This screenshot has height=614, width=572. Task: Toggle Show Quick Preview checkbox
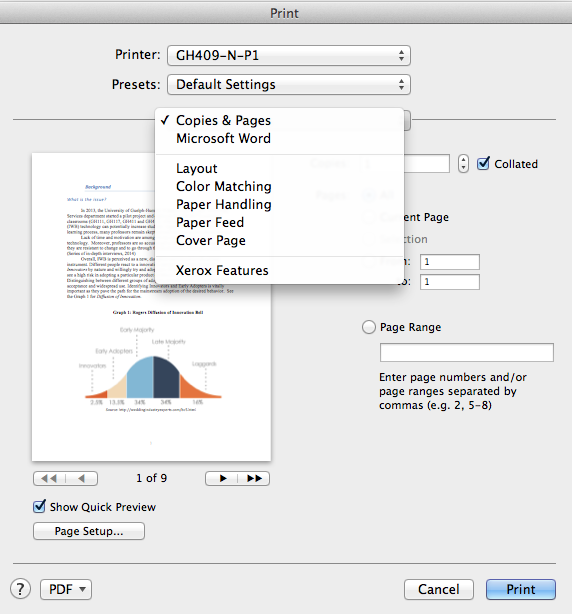39,506
